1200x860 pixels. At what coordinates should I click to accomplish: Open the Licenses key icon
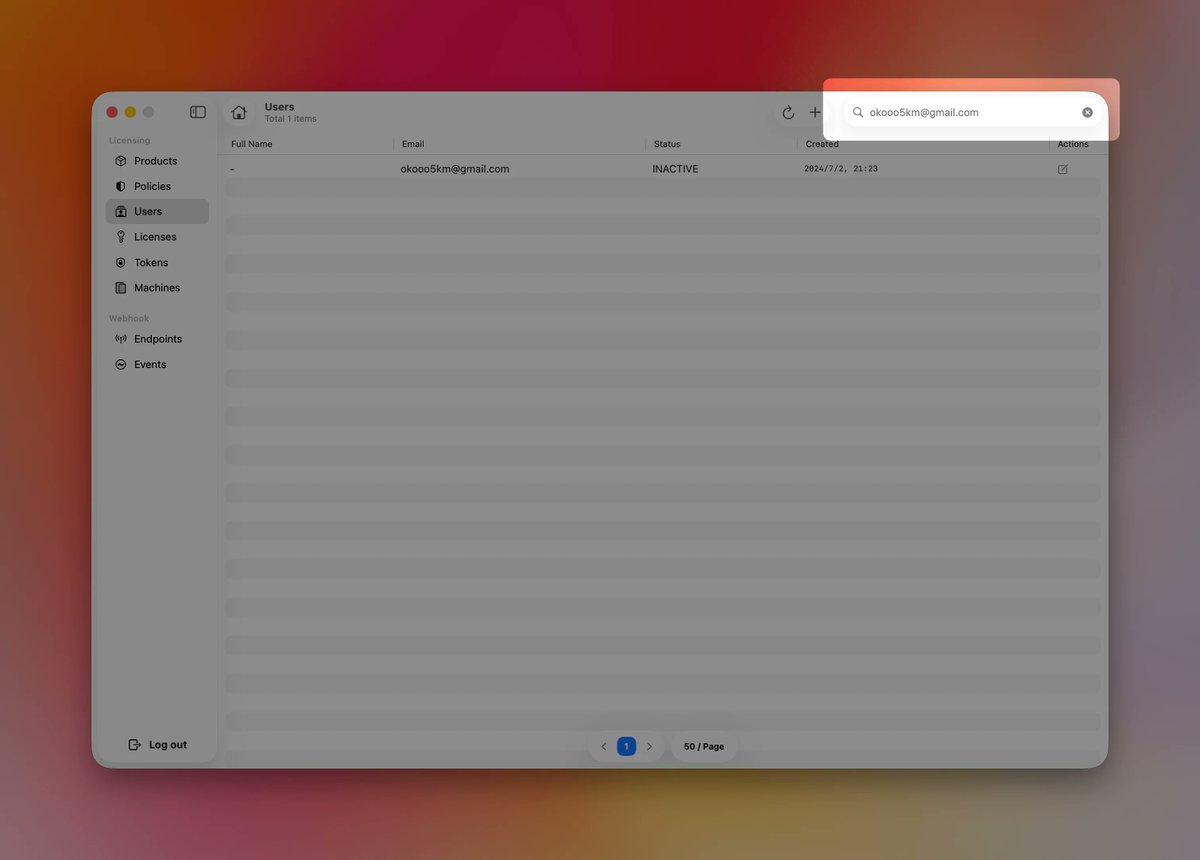(121, 237)
